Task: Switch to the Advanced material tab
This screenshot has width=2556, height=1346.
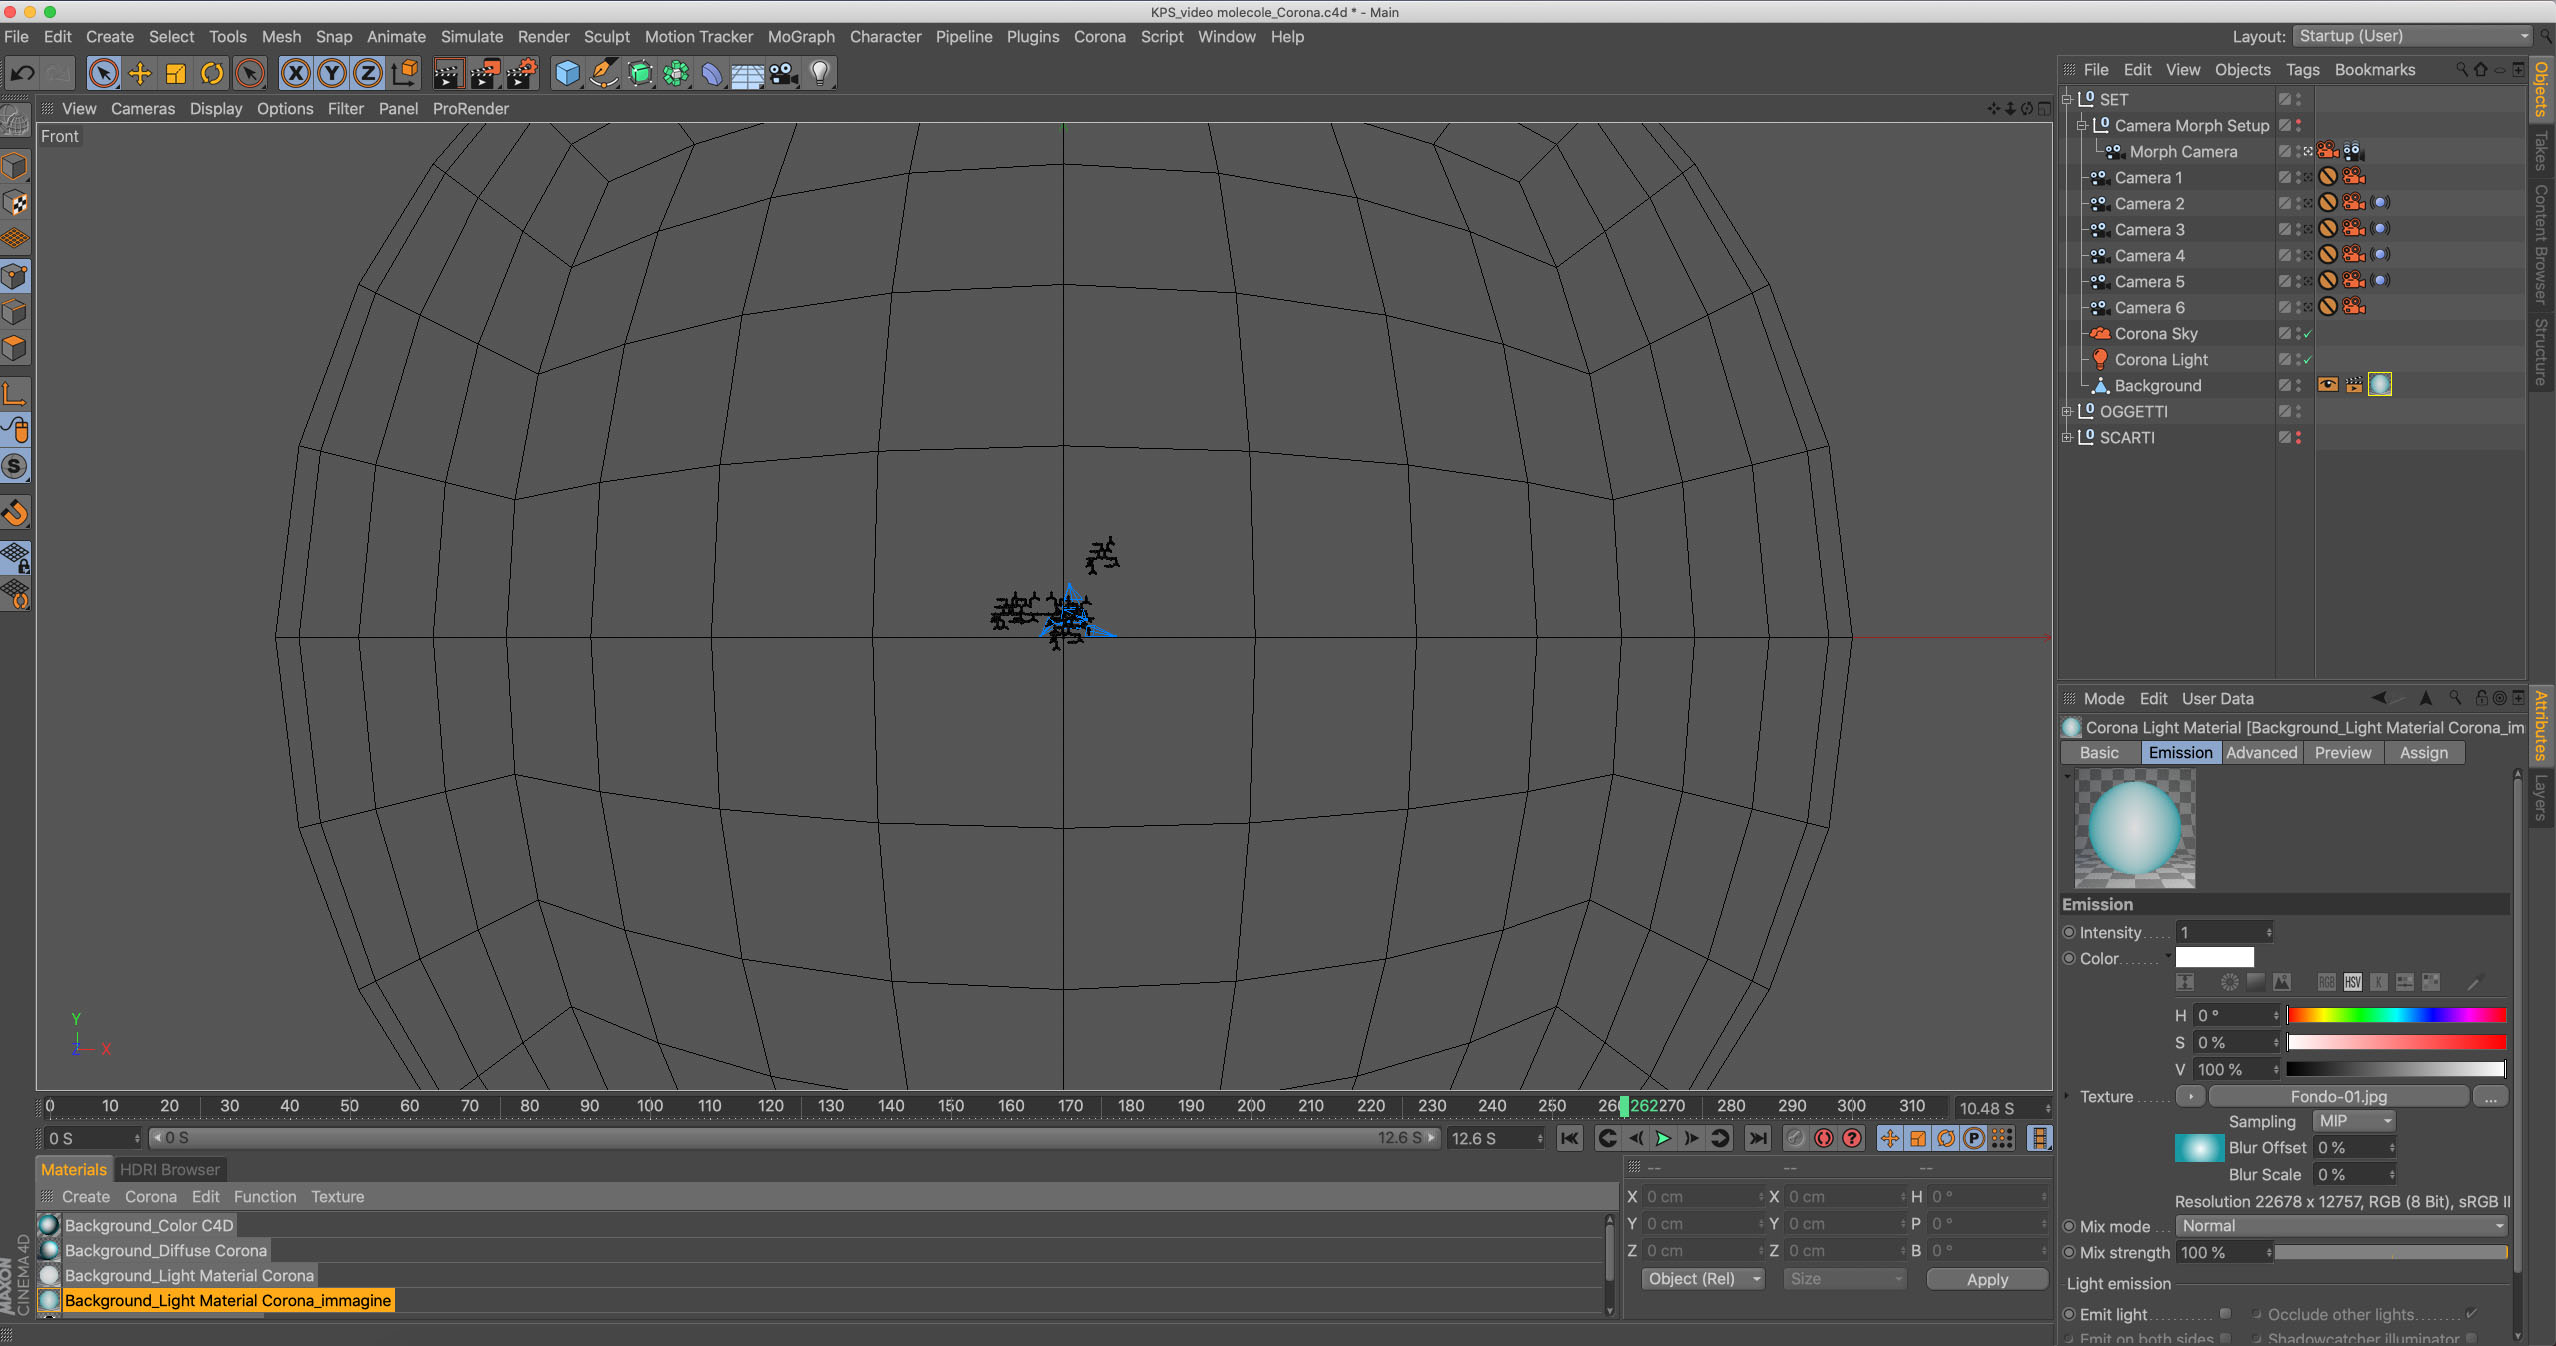Action: (x=2261, y=753)
